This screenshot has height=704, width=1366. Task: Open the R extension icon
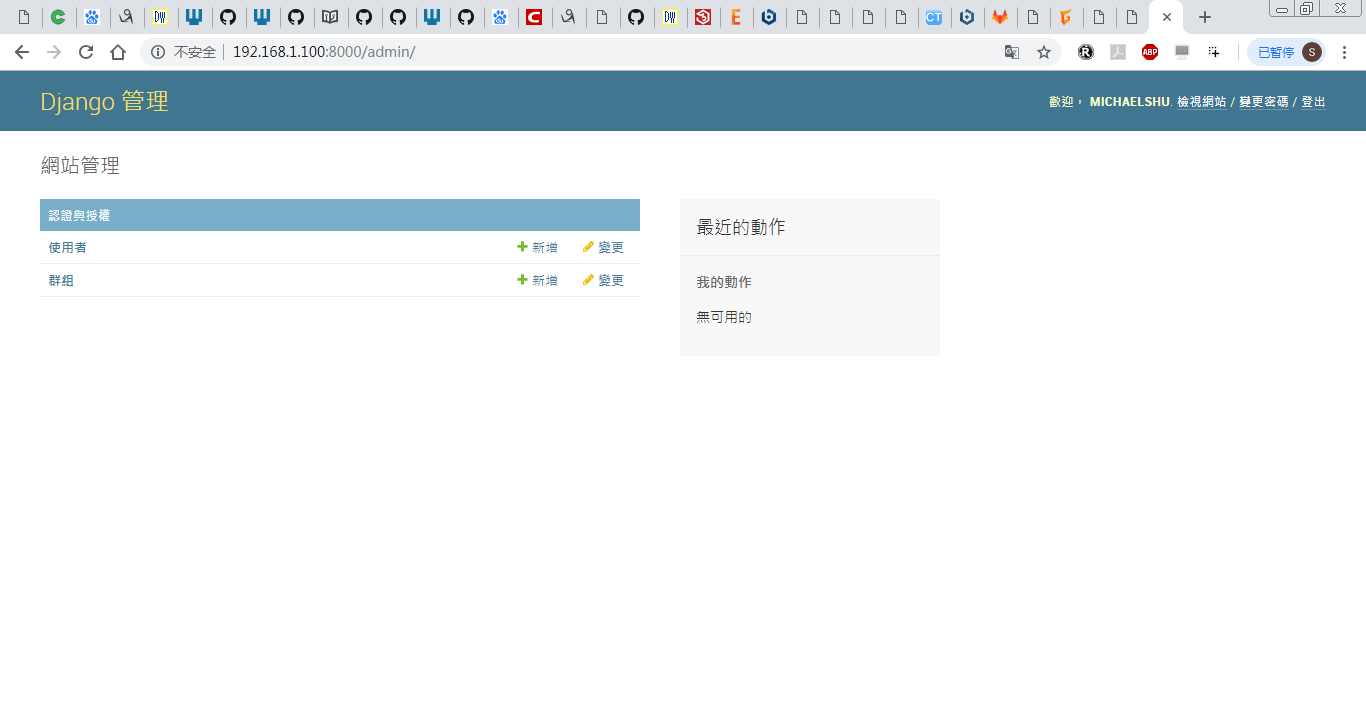tap(1086, 52)
